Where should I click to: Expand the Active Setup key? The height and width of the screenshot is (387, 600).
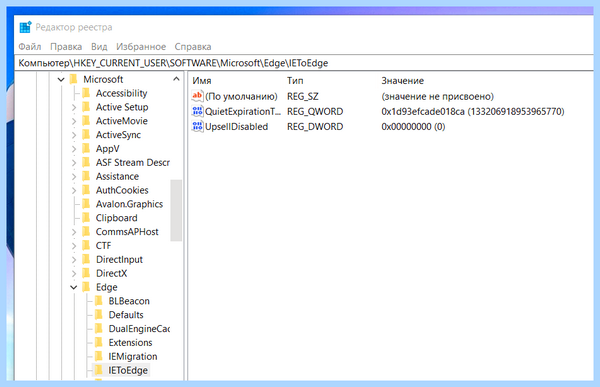tap(74, 108)
